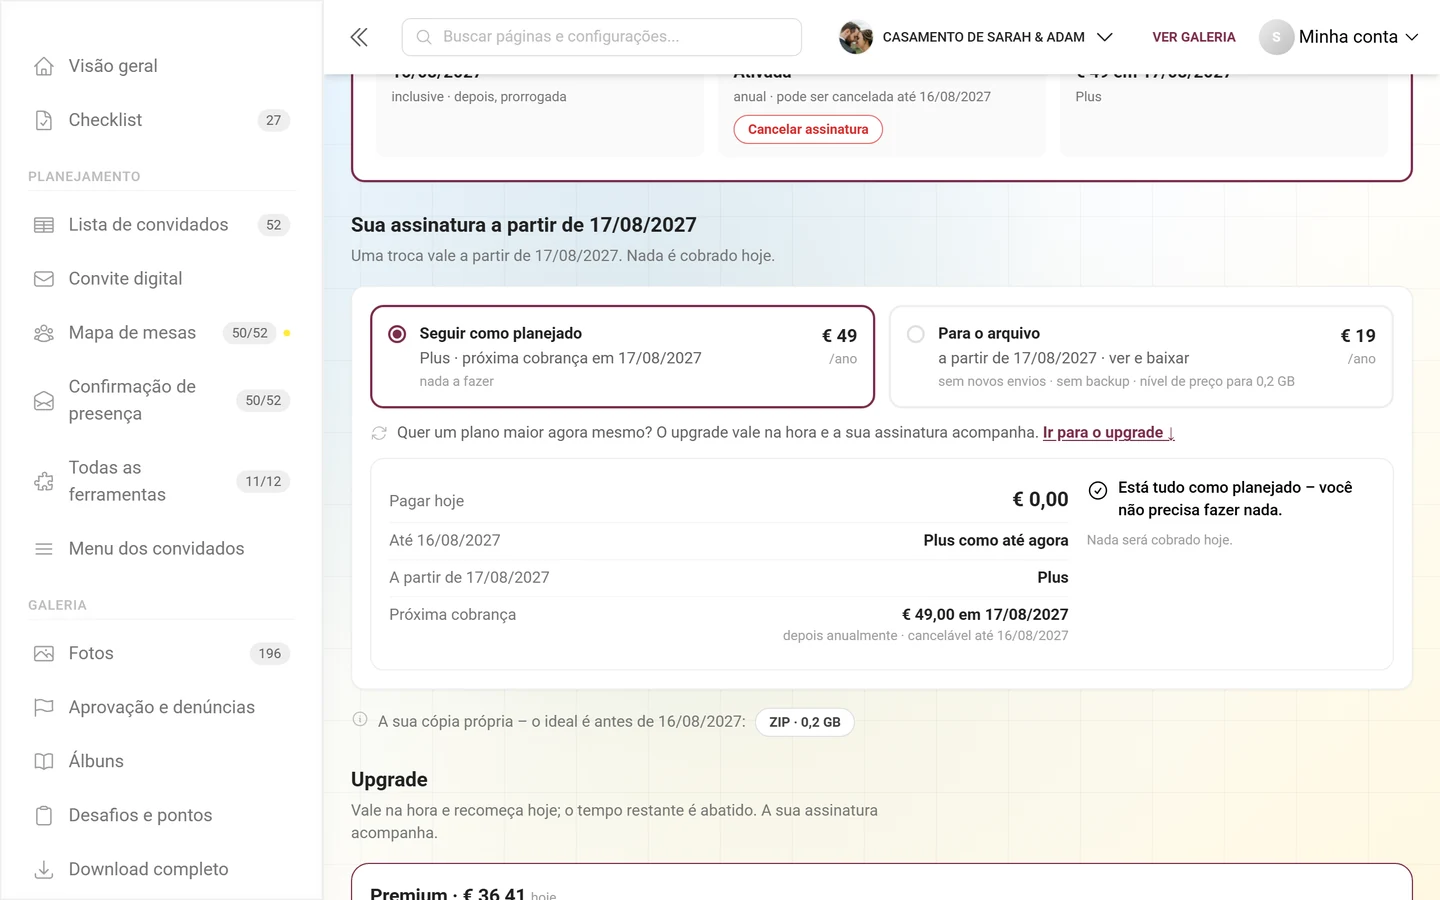Click the Mapa de mesas people icon
Screen dimensions: 1440x900
(x=44, y=333)
